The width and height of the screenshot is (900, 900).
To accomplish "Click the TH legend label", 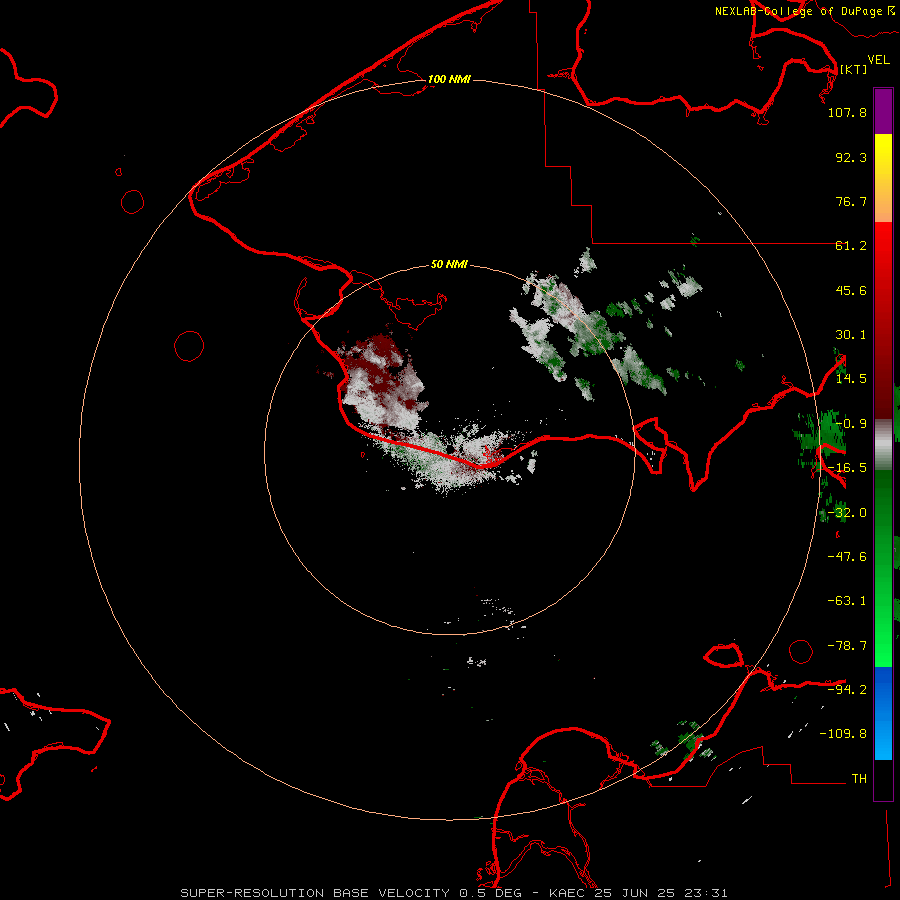I will coord(859,779).
